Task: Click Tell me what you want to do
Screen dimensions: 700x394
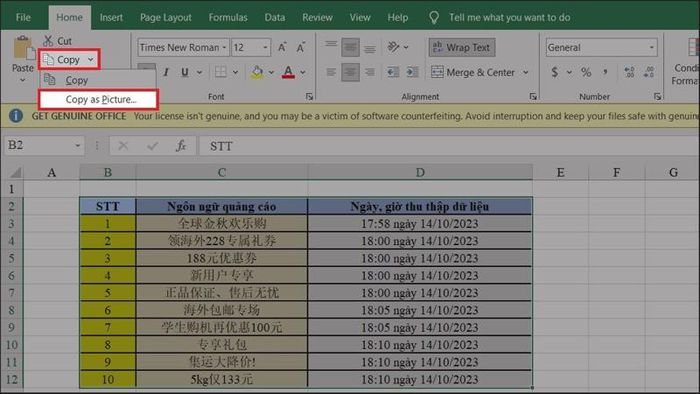Action: [x=509, y=17]
